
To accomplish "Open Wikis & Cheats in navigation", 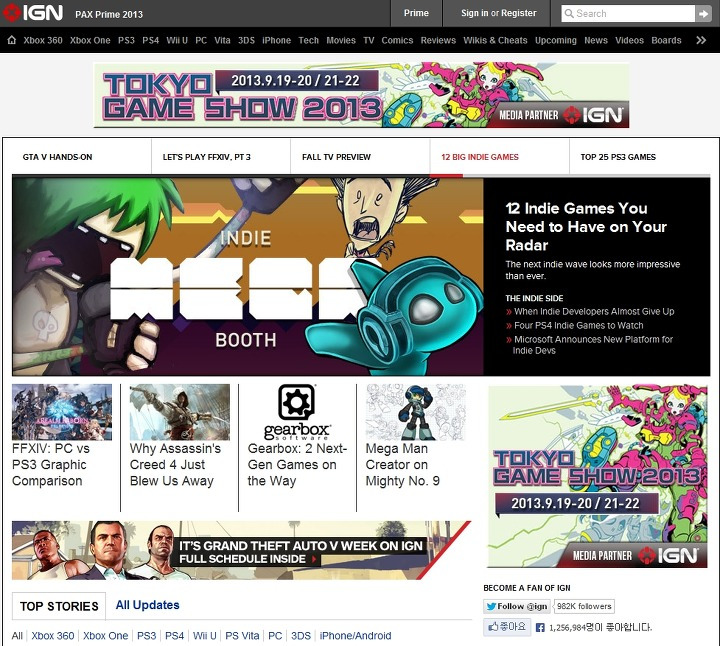I will (x=495, y=40).
